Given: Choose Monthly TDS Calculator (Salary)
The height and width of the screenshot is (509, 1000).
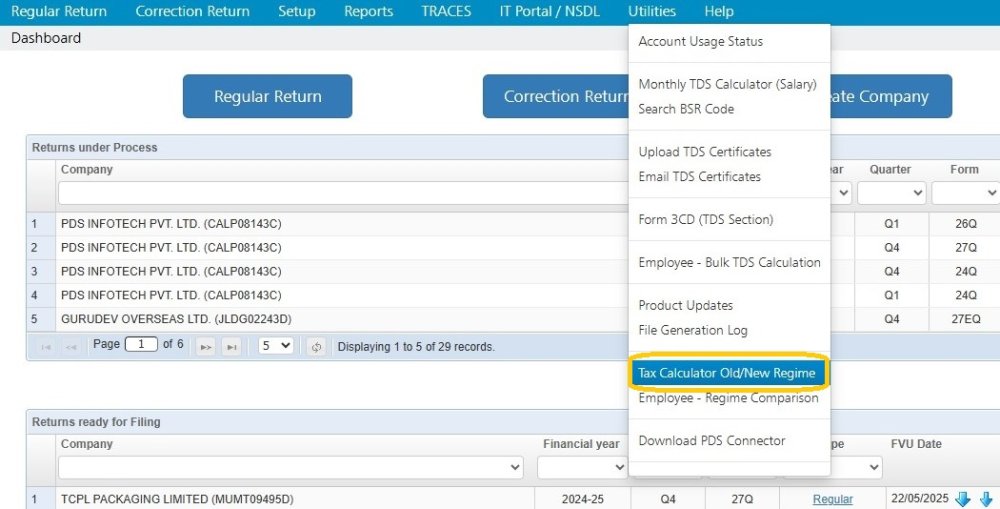Looking at the screenshot, I should (729, 84).
